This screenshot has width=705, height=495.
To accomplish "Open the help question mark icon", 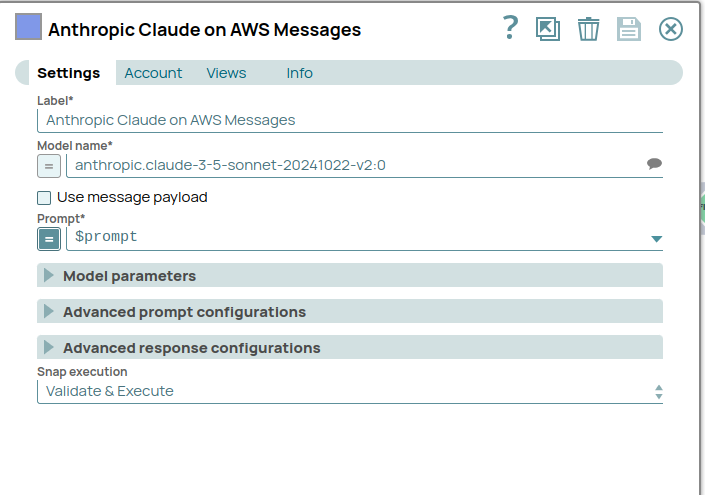I will [x=510, y=28].
